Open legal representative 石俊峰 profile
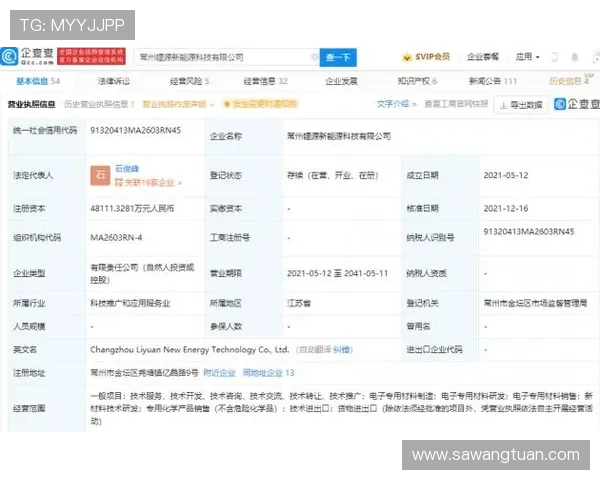This screenshot has width=600, height=480. [x=127, y=168]
